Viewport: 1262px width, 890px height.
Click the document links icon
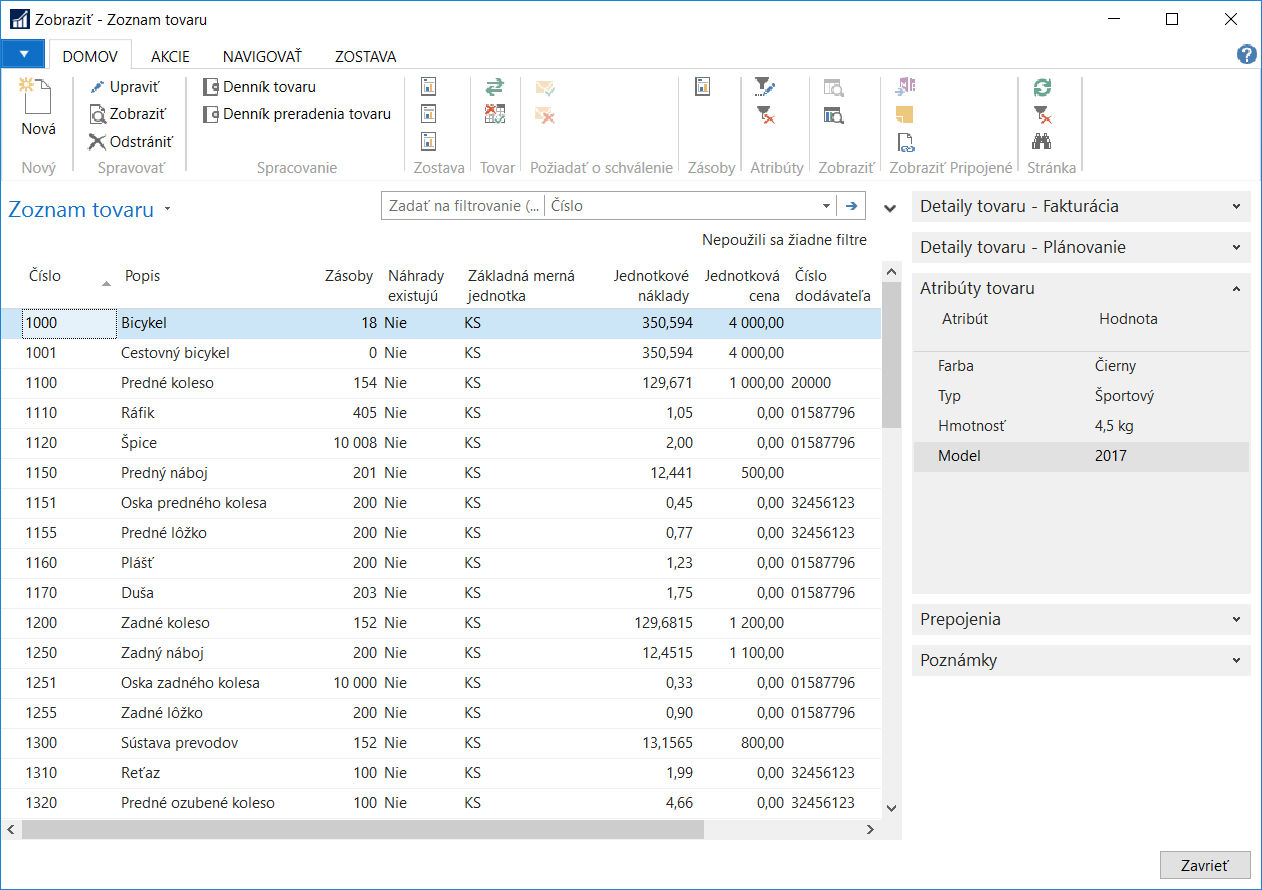[x=905, y=142]
